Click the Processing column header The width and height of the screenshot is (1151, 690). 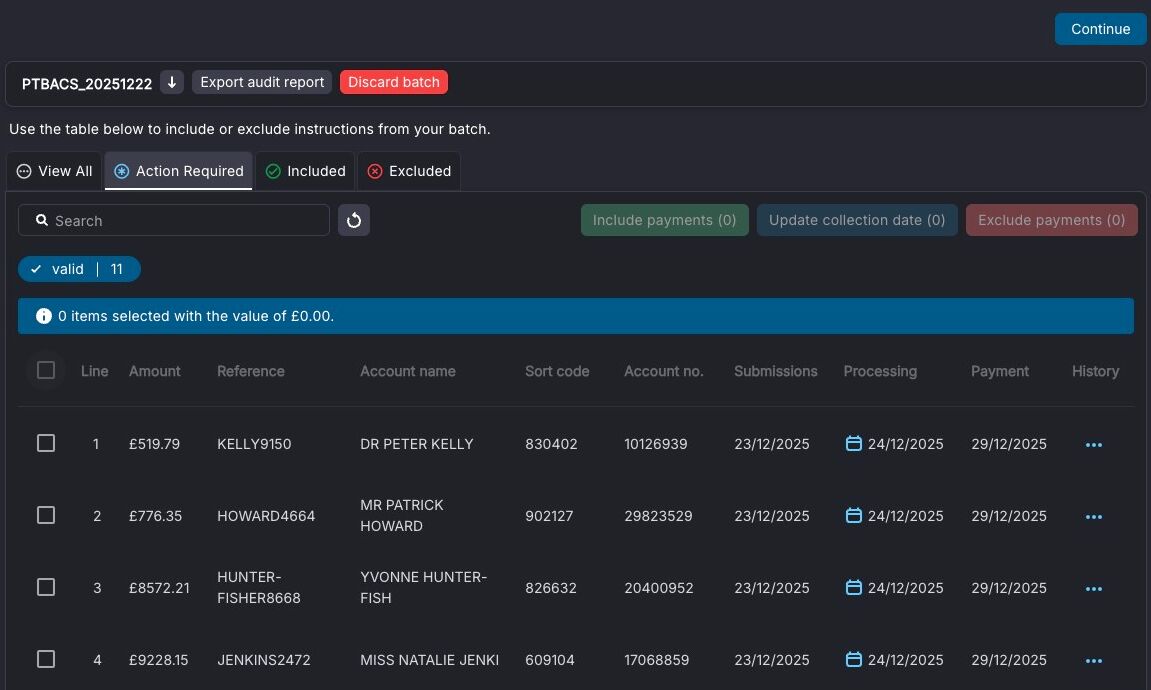[880, 371]
